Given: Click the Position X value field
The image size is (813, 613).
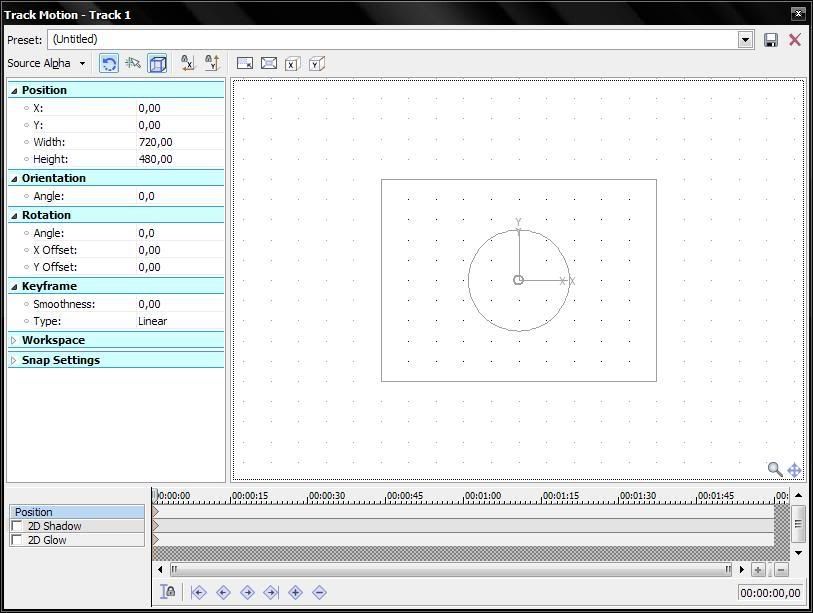Looking at the screenshot, I should (180, 108).
